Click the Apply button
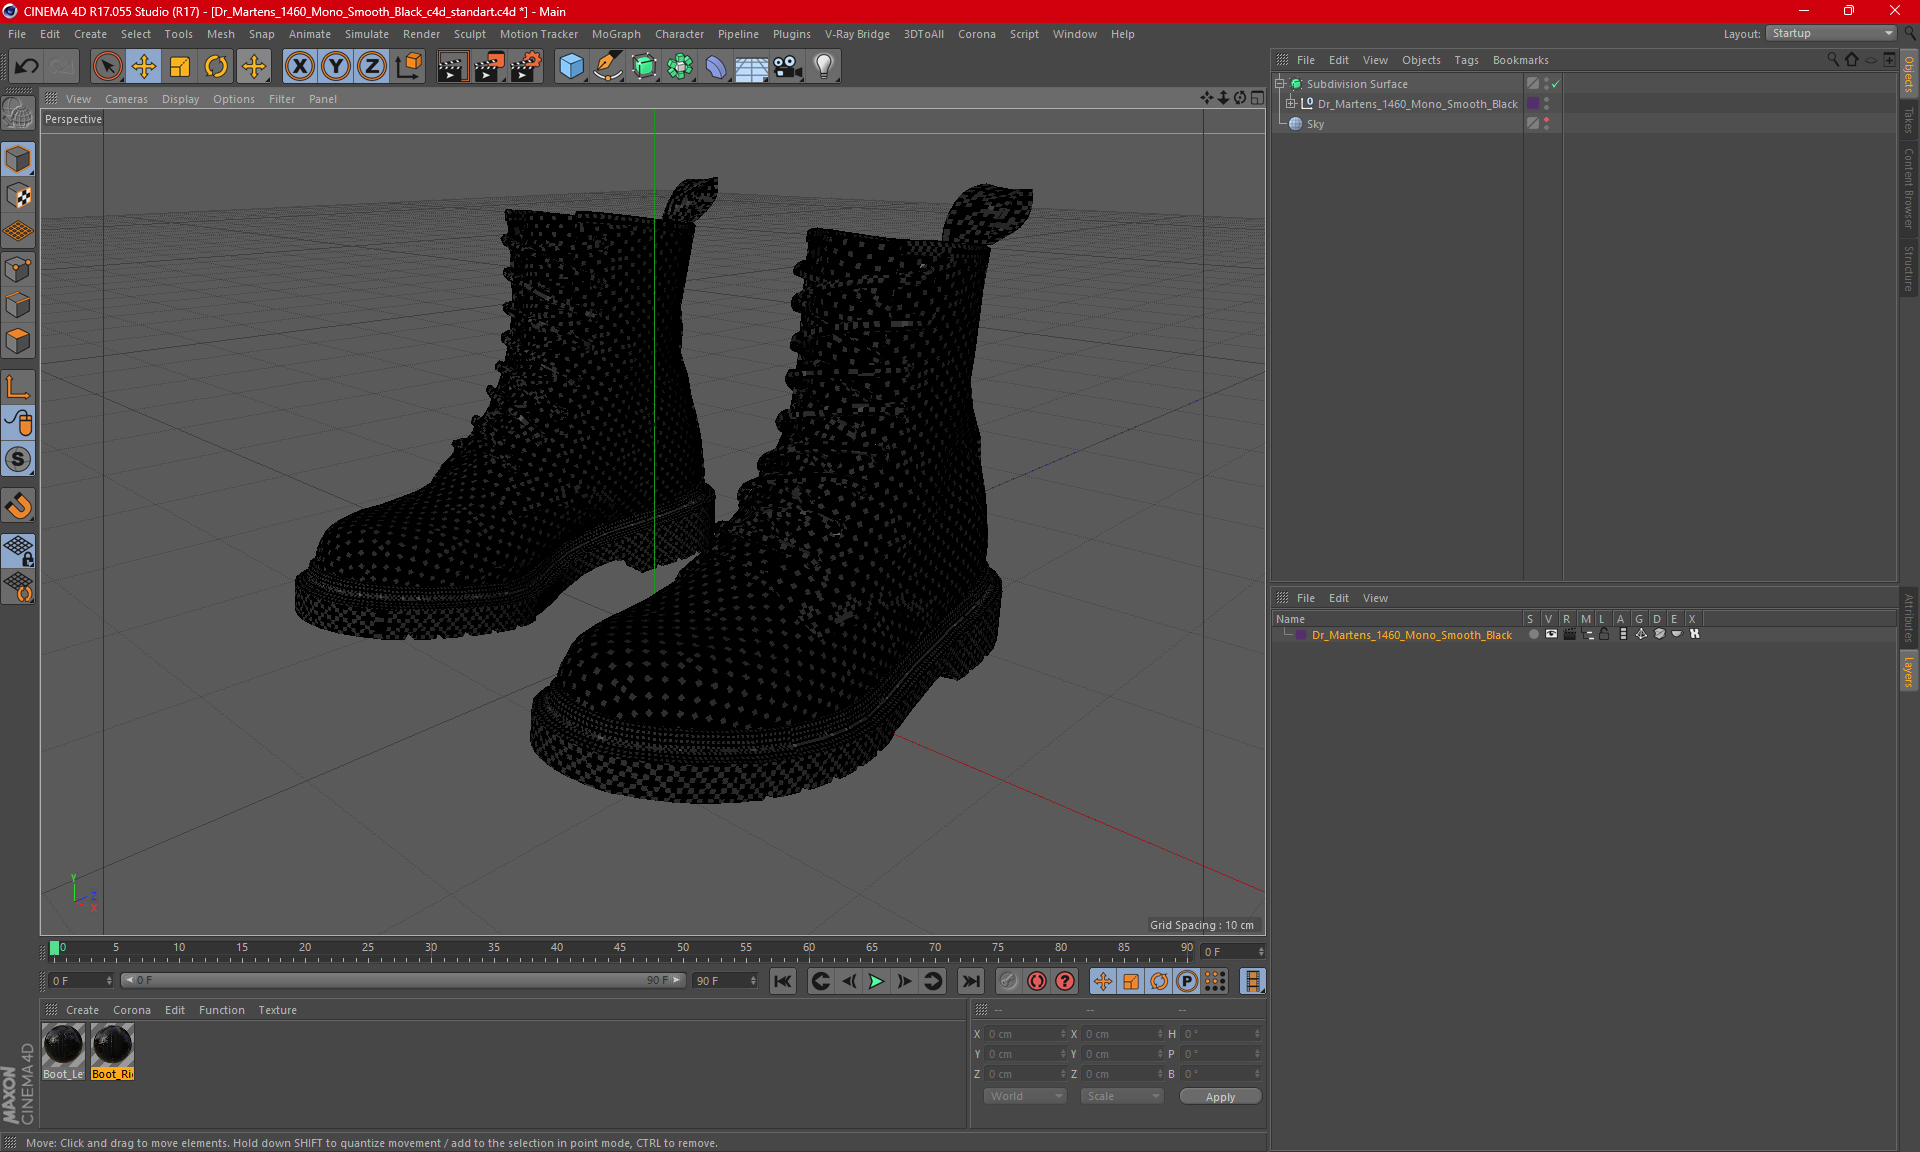Image resolution: width=1920 pixels, height=1152 pixels. pyautogui.click(x=1220, y=1097)
